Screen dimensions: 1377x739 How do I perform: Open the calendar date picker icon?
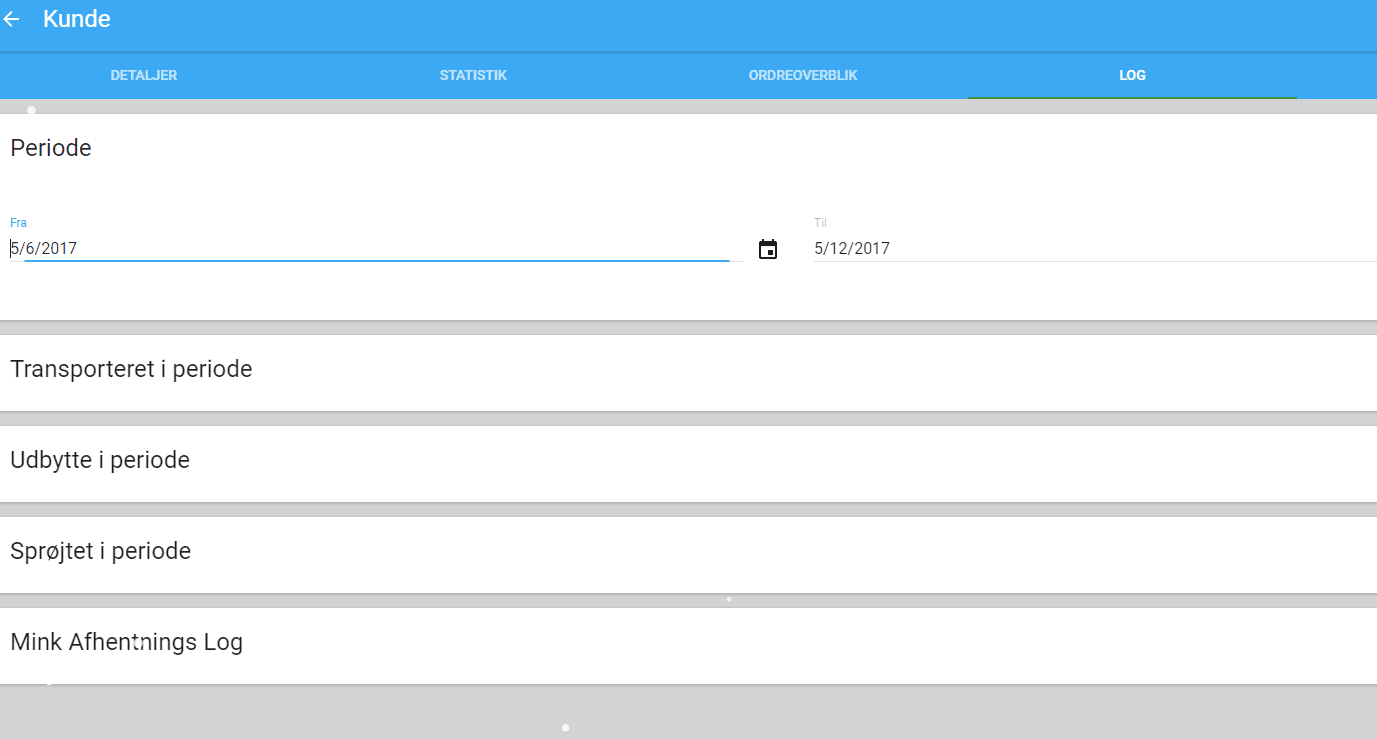pyautogui.click(x=768, y=248)
